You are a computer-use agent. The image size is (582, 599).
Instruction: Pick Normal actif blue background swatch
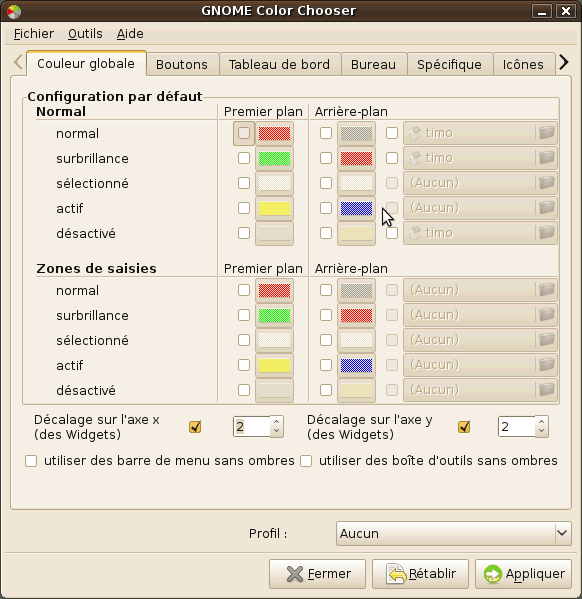tap(356, 208)
